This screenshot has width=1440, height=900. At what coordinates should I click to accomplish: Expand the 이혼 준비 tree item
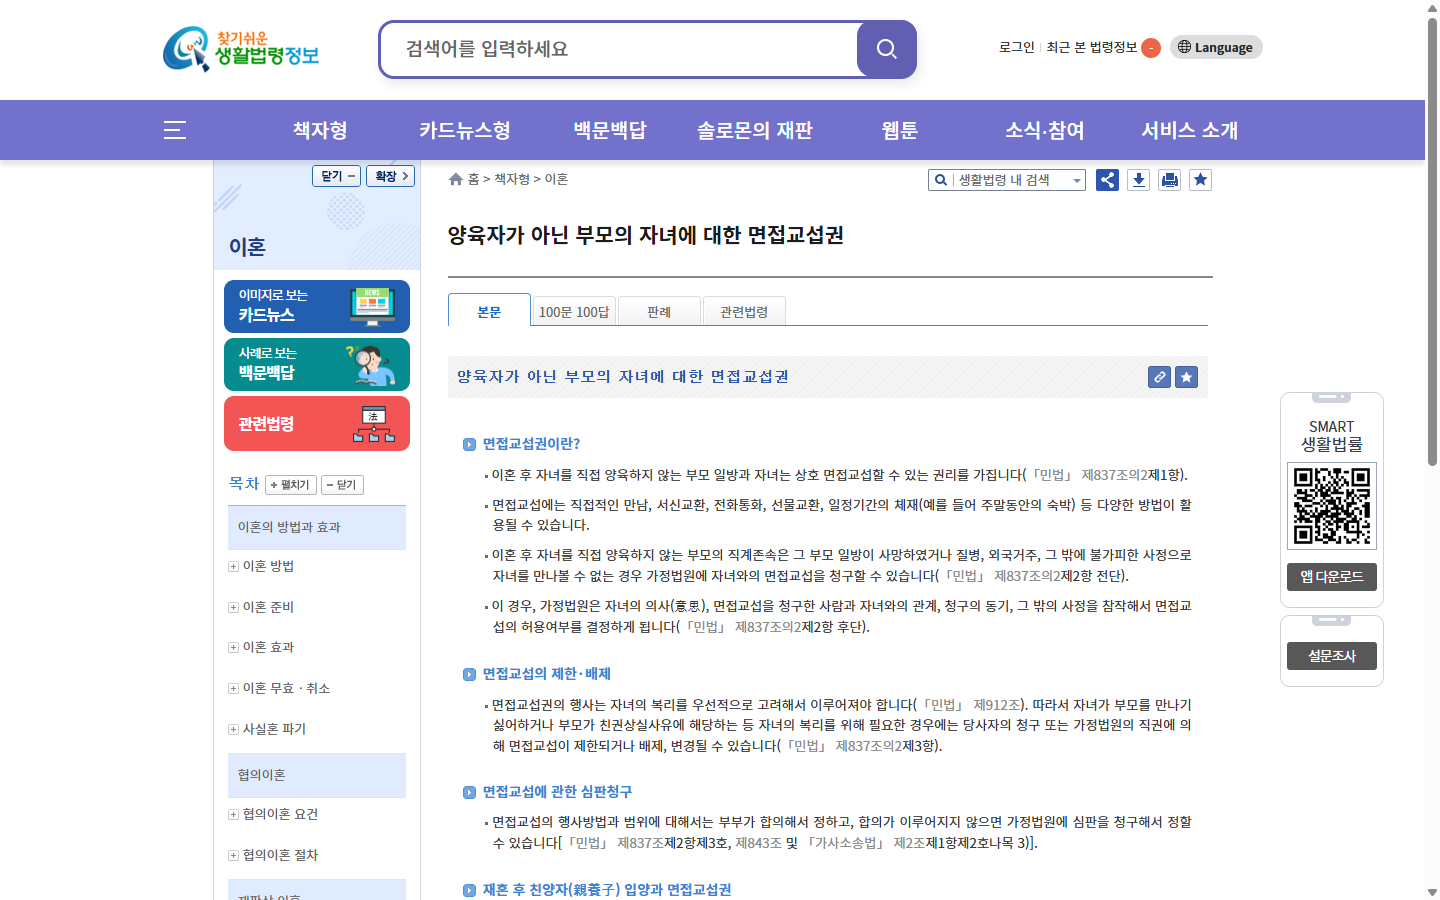[233, 608]
